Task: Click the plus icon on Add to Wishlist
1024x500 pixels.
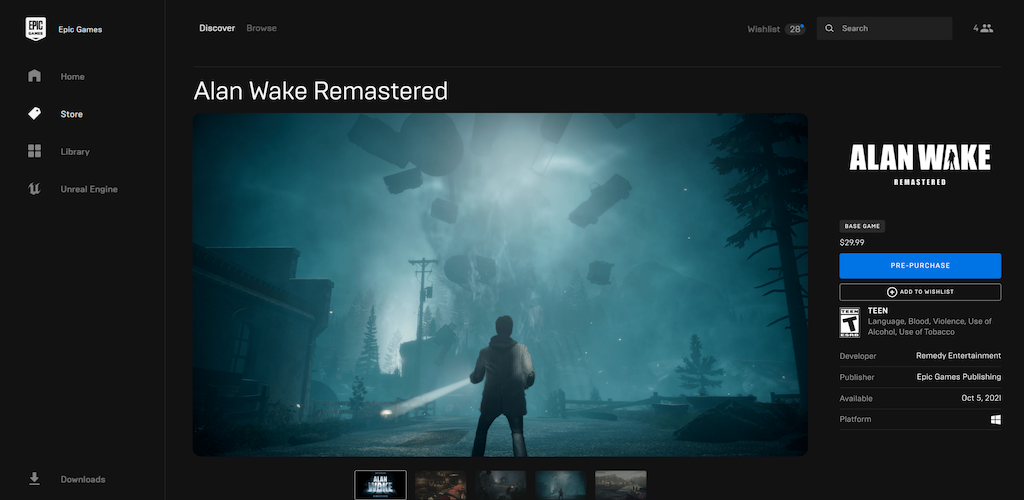Action: pyautogui.click(x=892, y=292)
